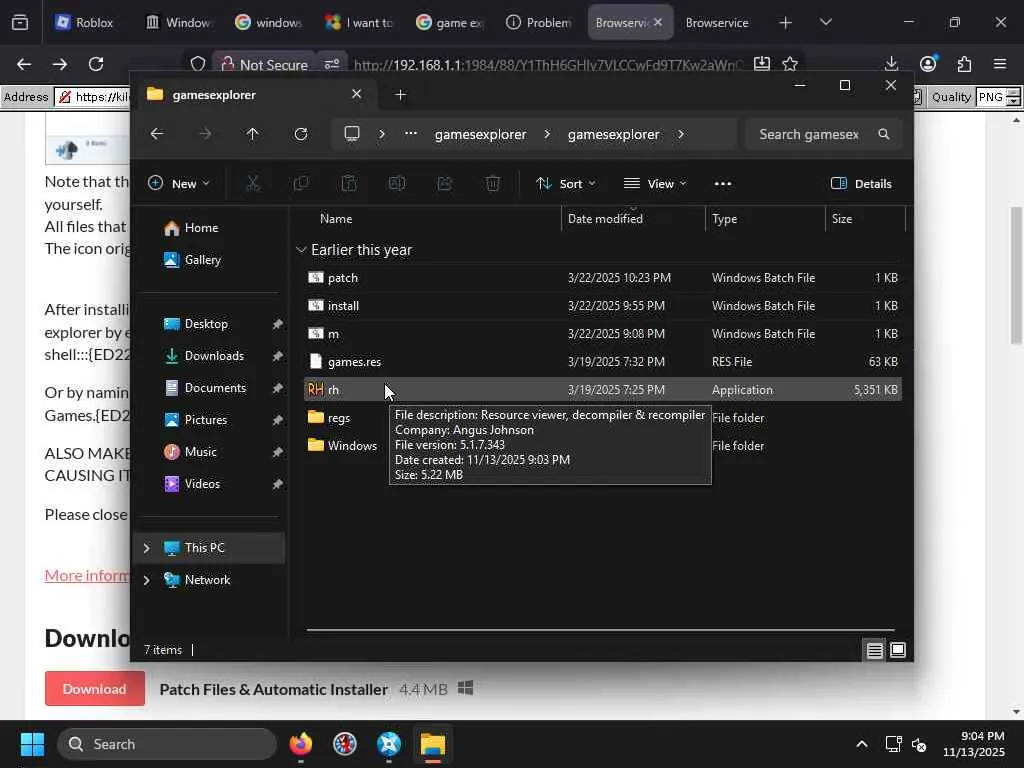Click the red Download button on webpage
This screenshot has height=768, width=1024.
click(x=95, y=689)
